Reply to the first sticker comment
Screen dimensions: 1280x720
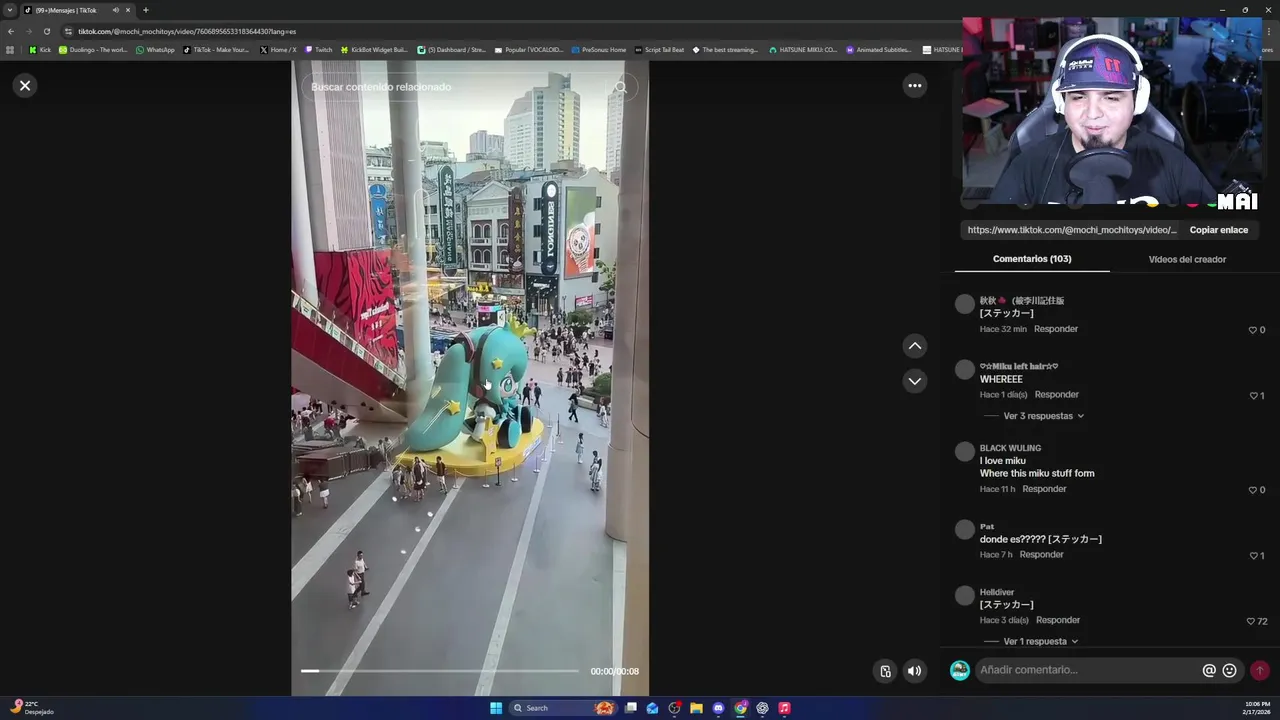[x=1056, y=329]
